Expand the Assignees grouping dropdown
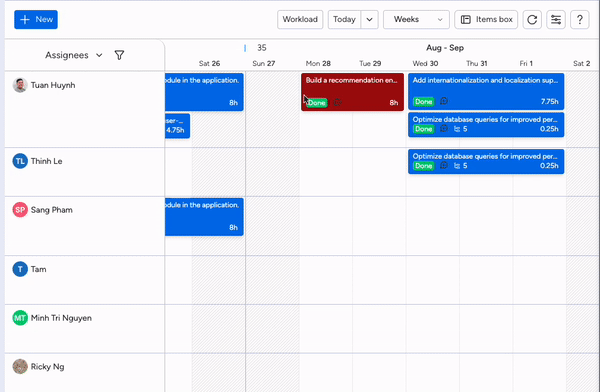 point(74,55)
